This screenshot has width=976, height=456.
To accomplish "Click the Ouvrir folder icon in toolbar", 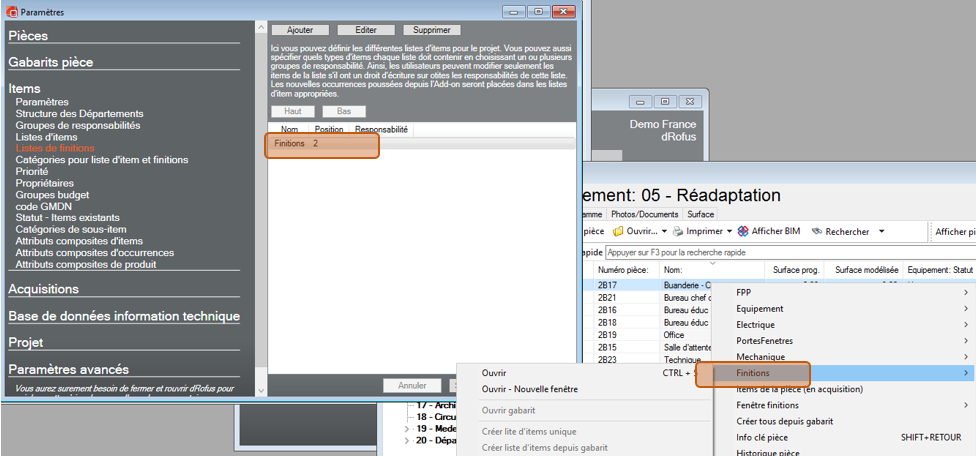I will click(x=619, y=231).
